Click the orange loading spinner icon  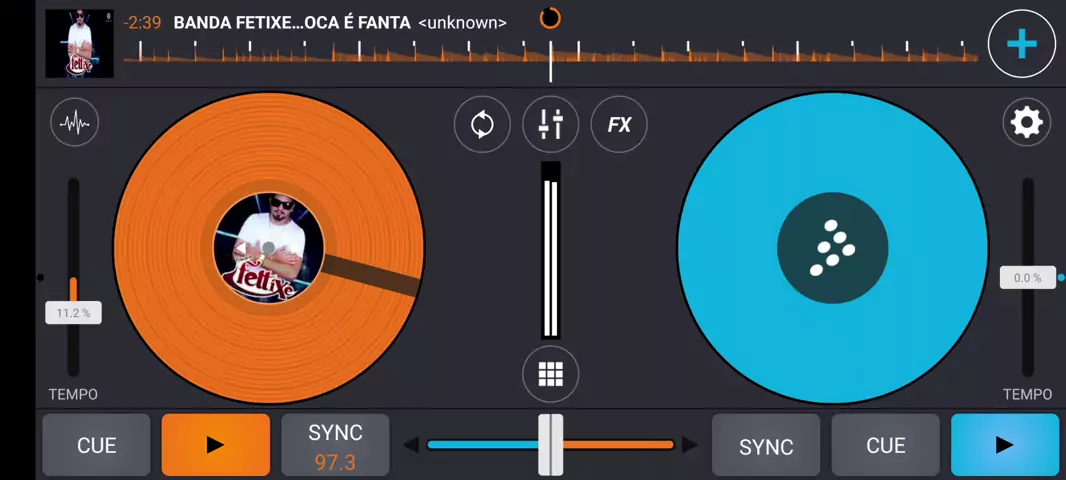550,18
